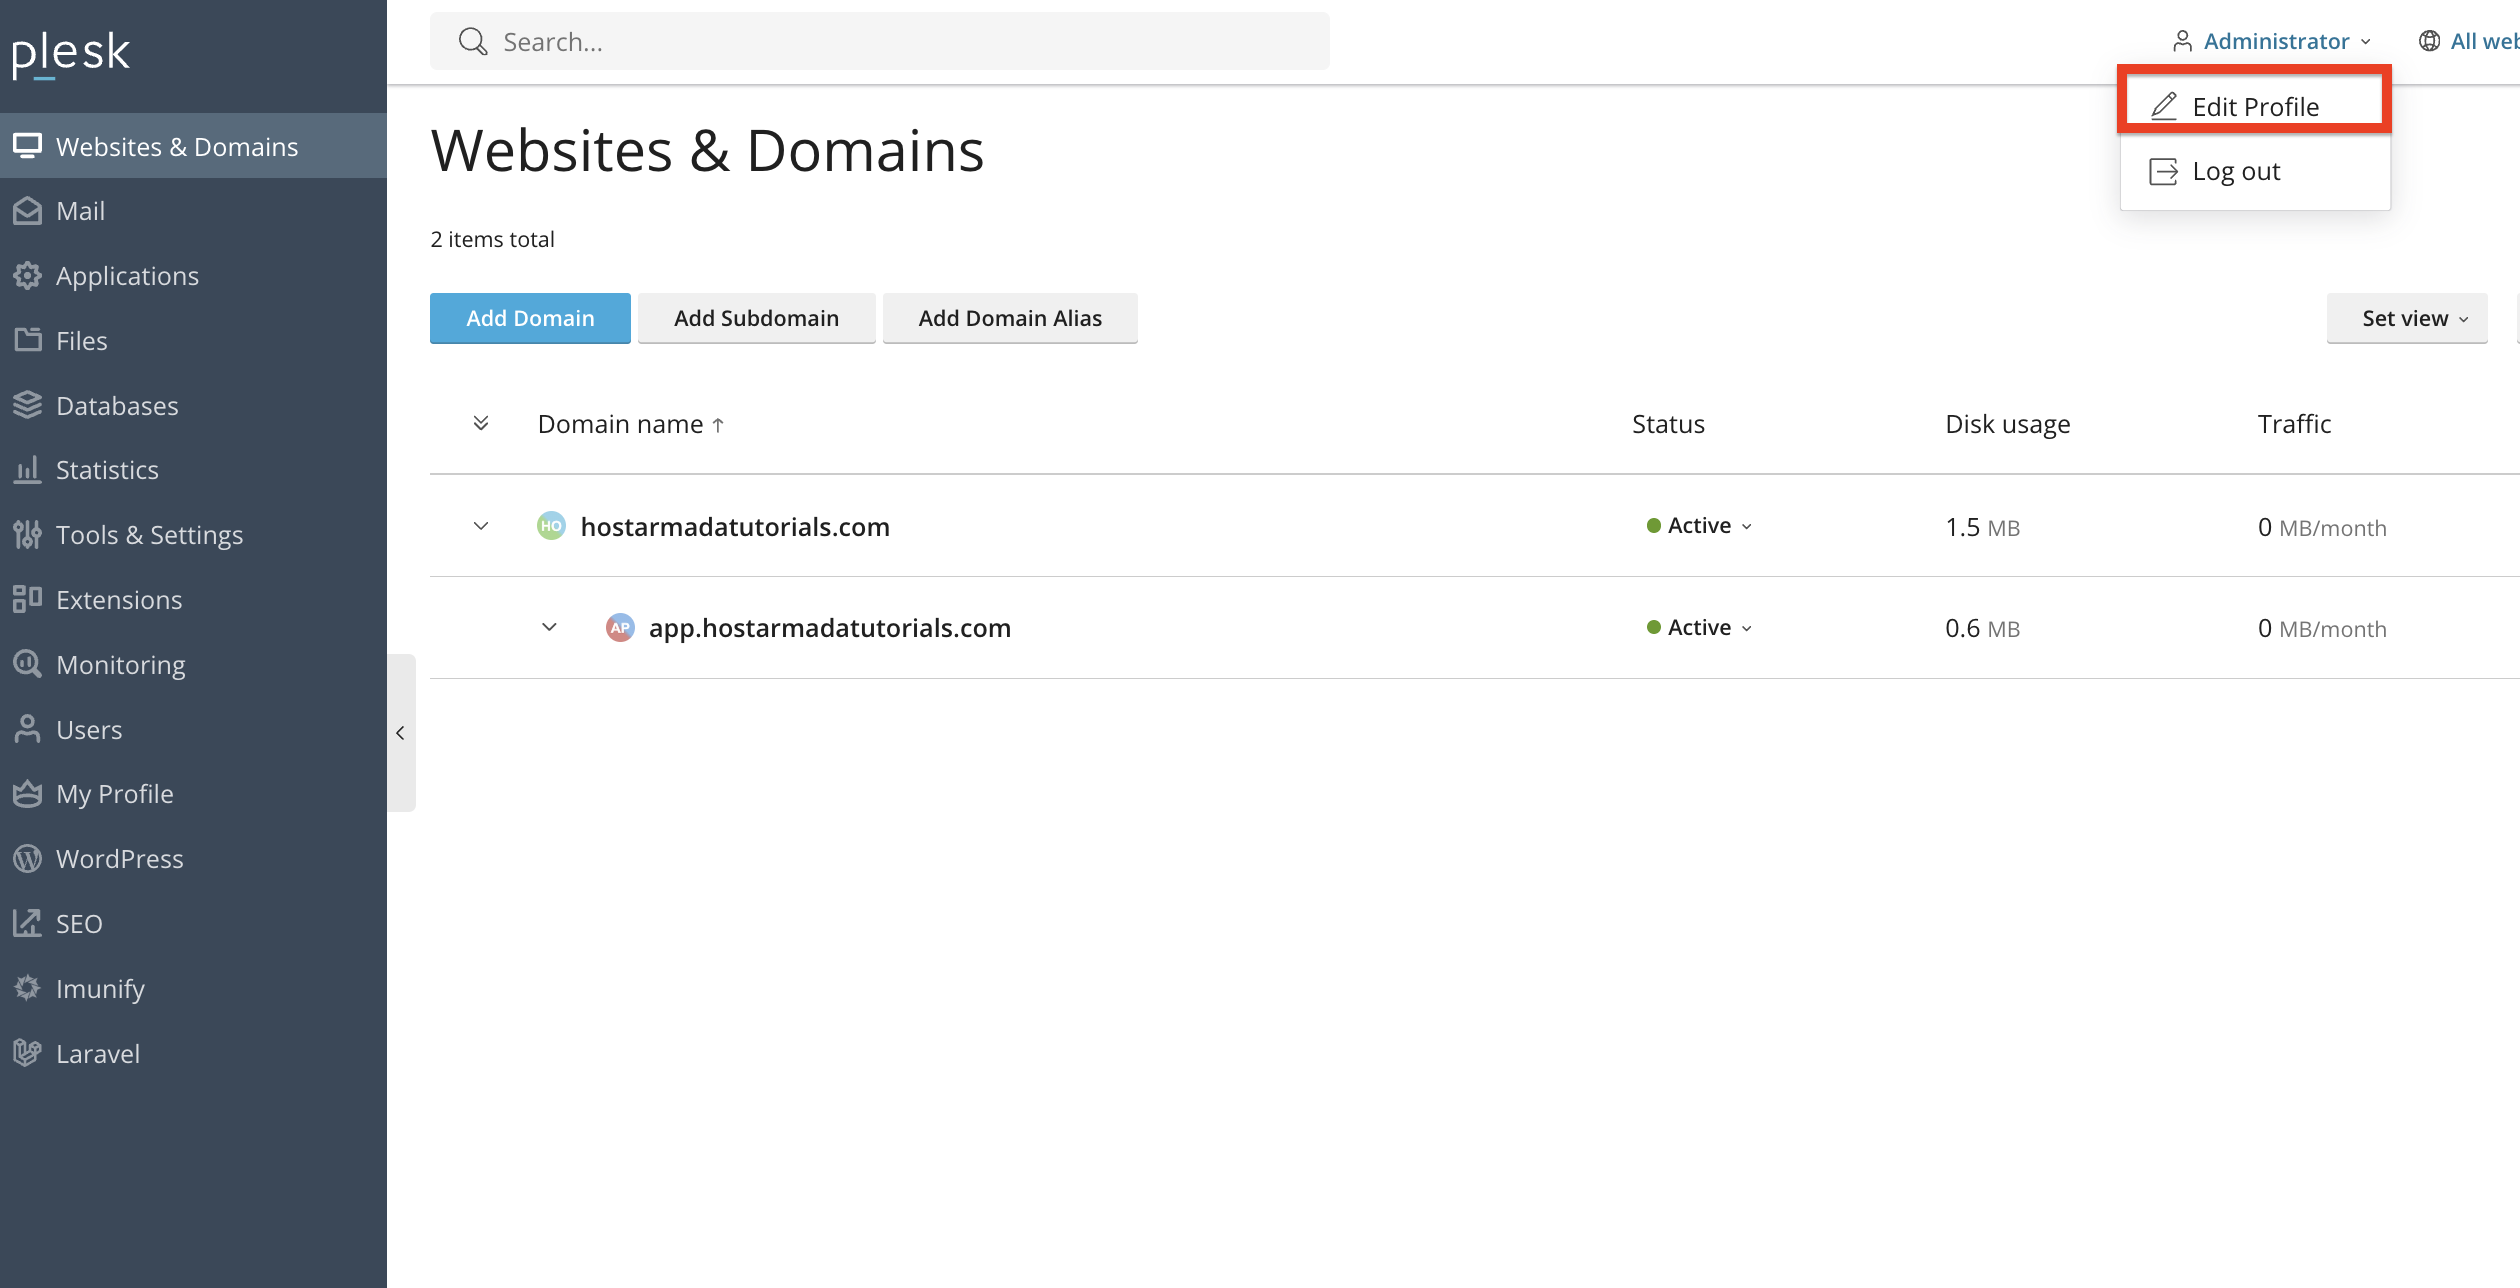Choose Edit Profile from the menu
Image resolution: width=2520 pixels, height=1288 pixels.
(2255, 106)
